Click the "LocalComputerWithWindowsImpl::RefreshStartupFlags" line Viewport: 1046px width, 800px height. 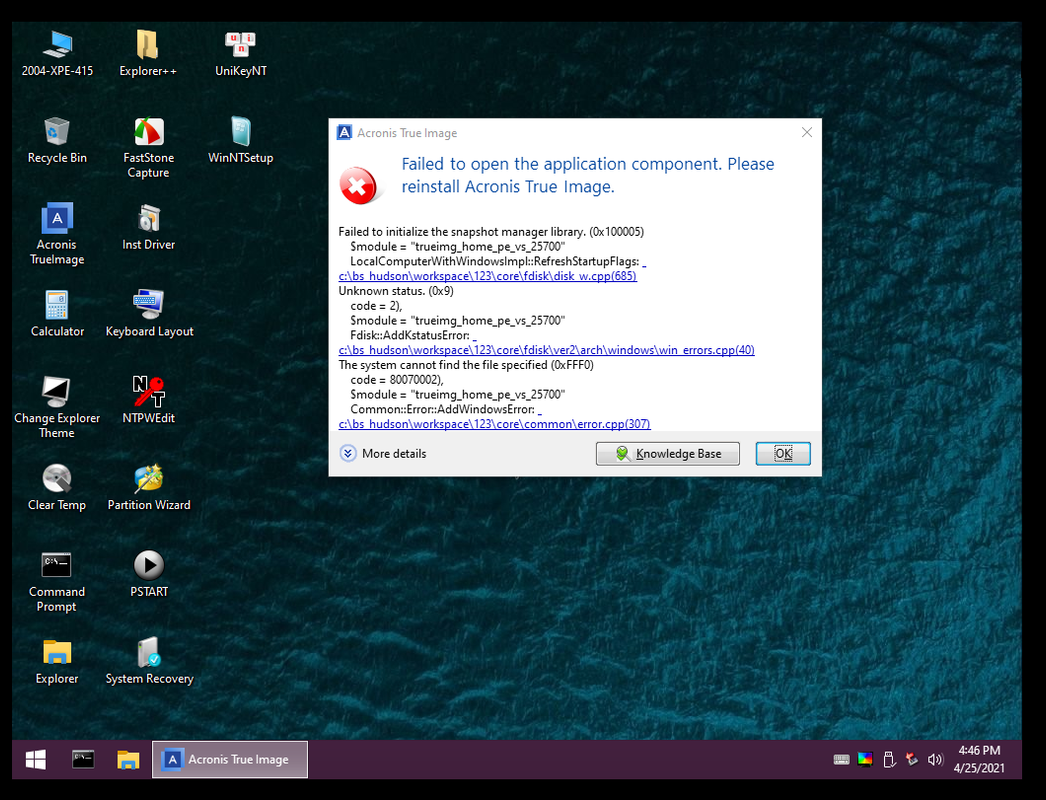tap(494, 262)
